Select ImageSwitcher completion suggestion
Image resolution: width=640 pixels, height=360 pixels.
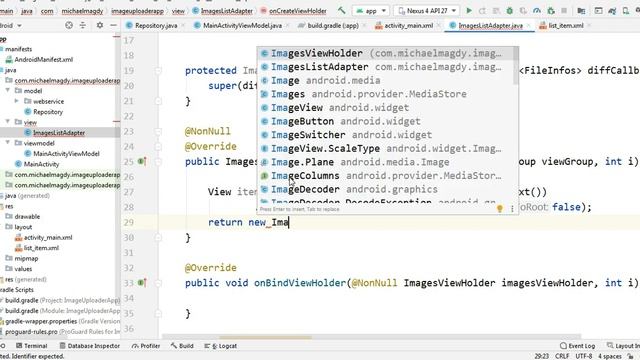[385, 135]
